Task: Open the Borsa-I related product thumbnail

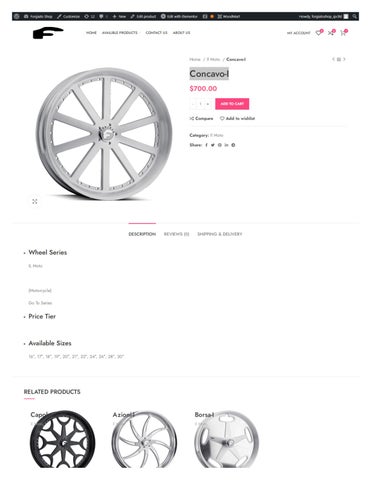Action: coord(226,439)
